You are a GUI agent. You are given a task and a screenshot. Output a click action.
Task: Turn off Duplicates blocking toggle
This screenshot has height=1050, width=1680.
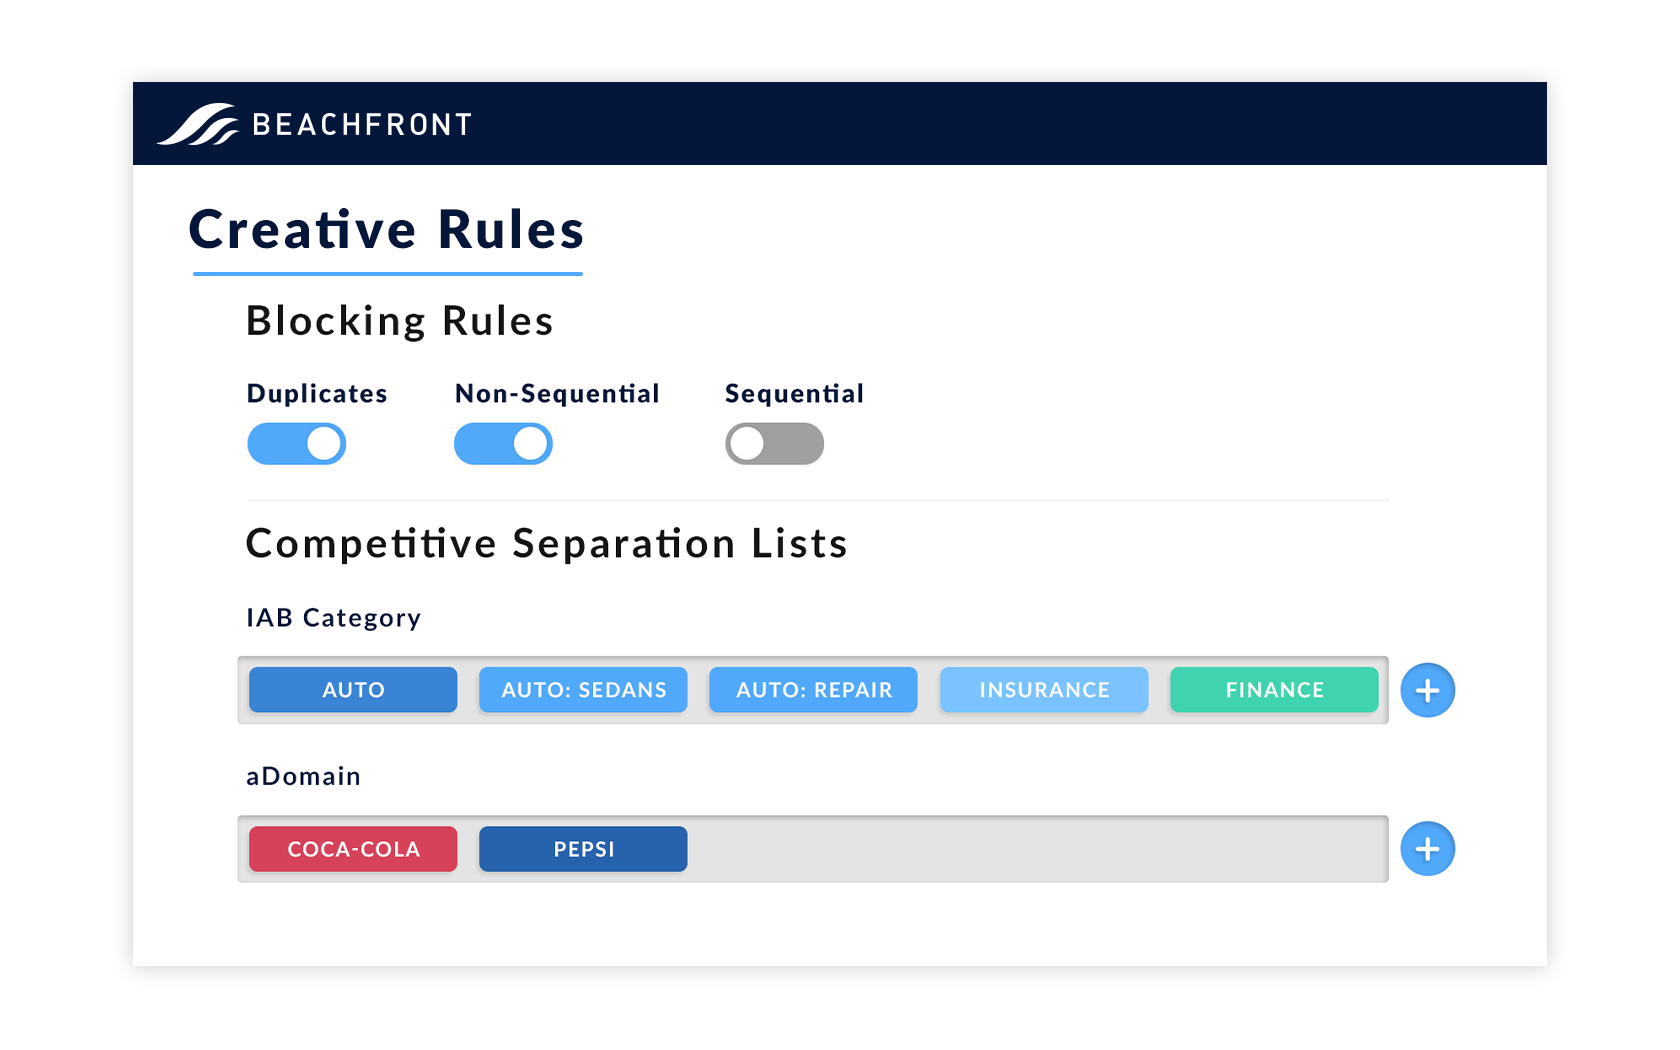297,444
